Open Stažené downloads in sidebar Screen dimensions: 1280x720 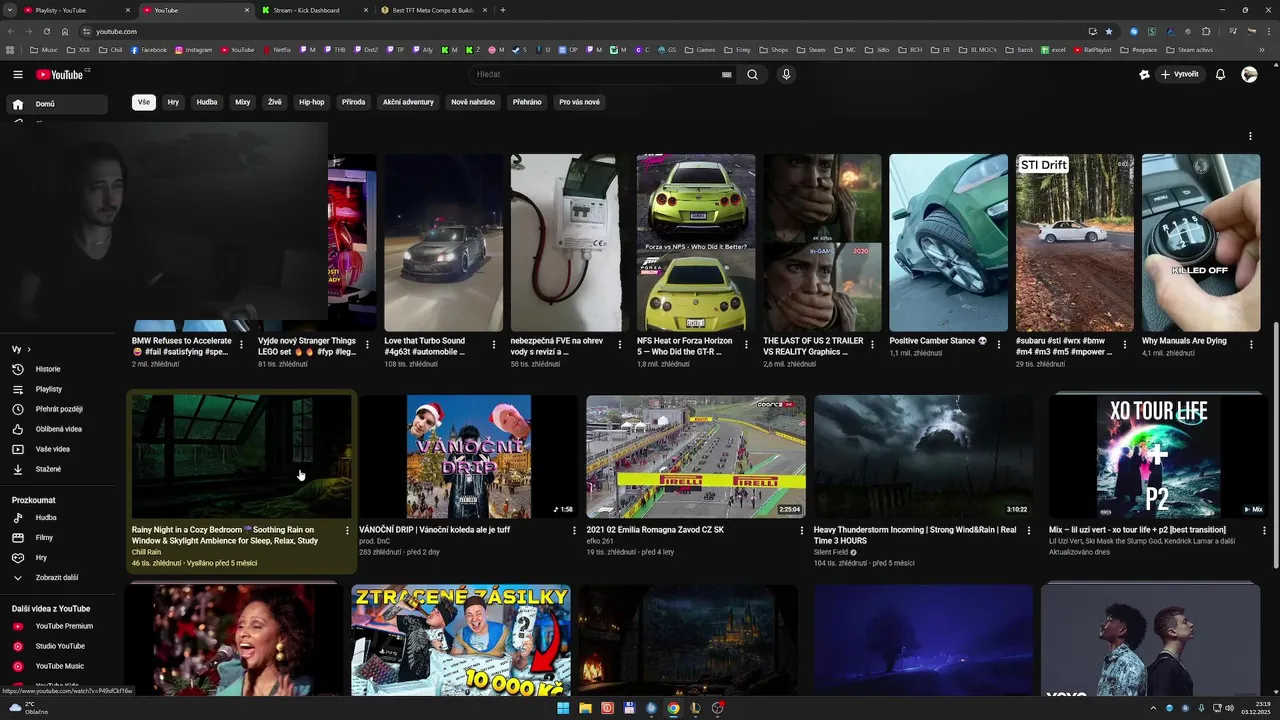pos(56,469)
